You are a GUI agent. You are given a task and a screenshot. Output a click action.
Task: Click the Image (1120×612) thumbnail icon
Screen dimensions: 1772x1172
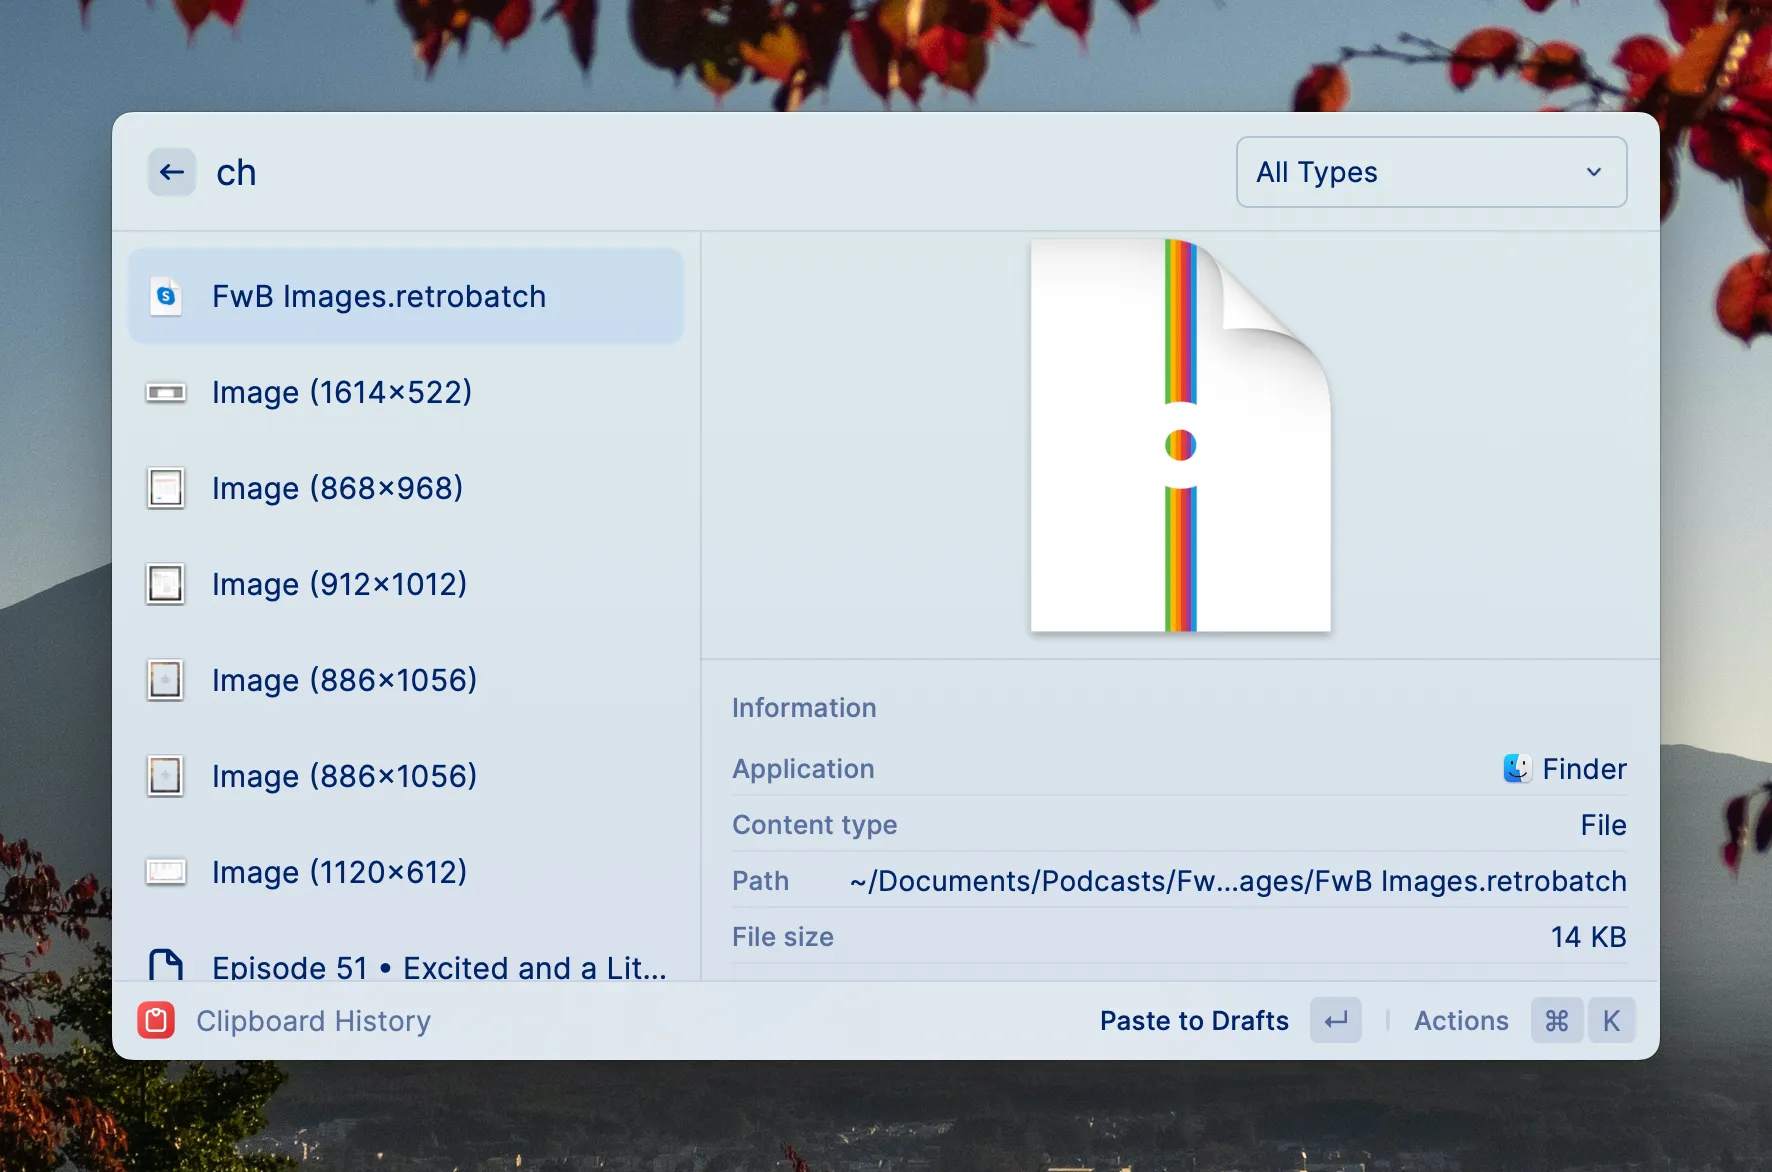pyautogui.click(x=166, y=872)
